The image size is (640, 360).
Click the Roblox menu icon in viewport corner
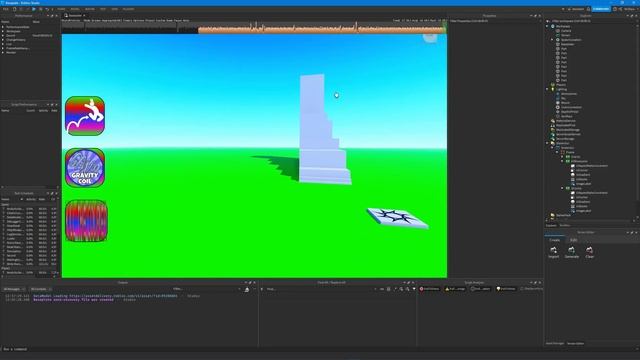429,38
